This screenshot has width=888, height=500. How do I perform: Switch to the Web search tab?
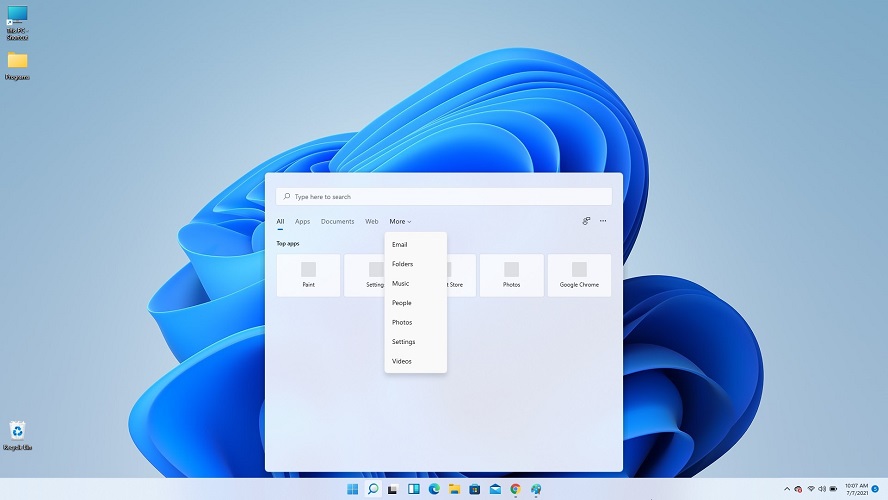coord(372,221)
